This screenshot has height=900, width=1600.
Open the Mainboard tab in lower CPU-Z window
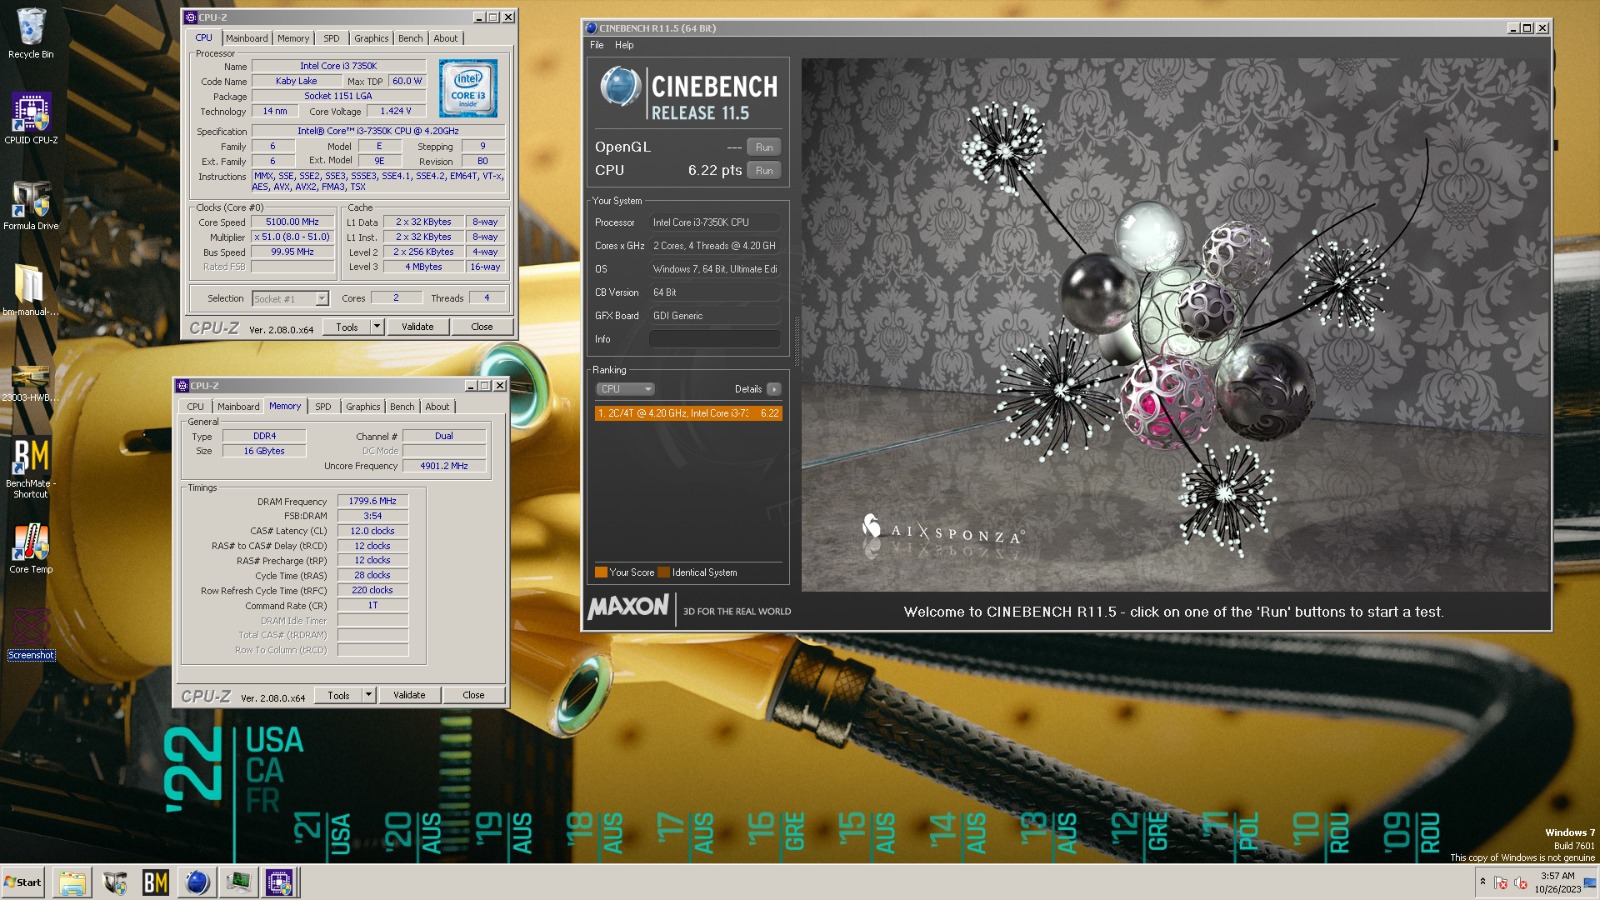238,406
